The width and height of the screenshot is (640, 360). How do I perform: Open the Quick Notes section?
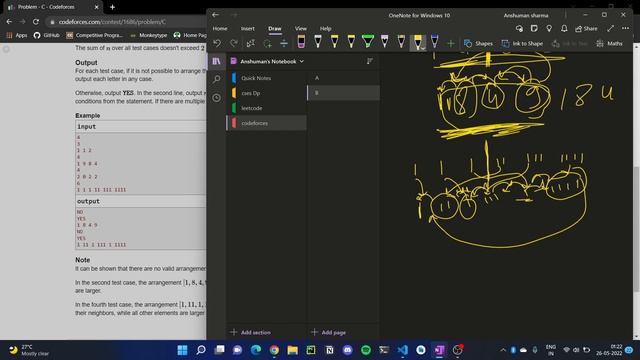click(267, 78)
